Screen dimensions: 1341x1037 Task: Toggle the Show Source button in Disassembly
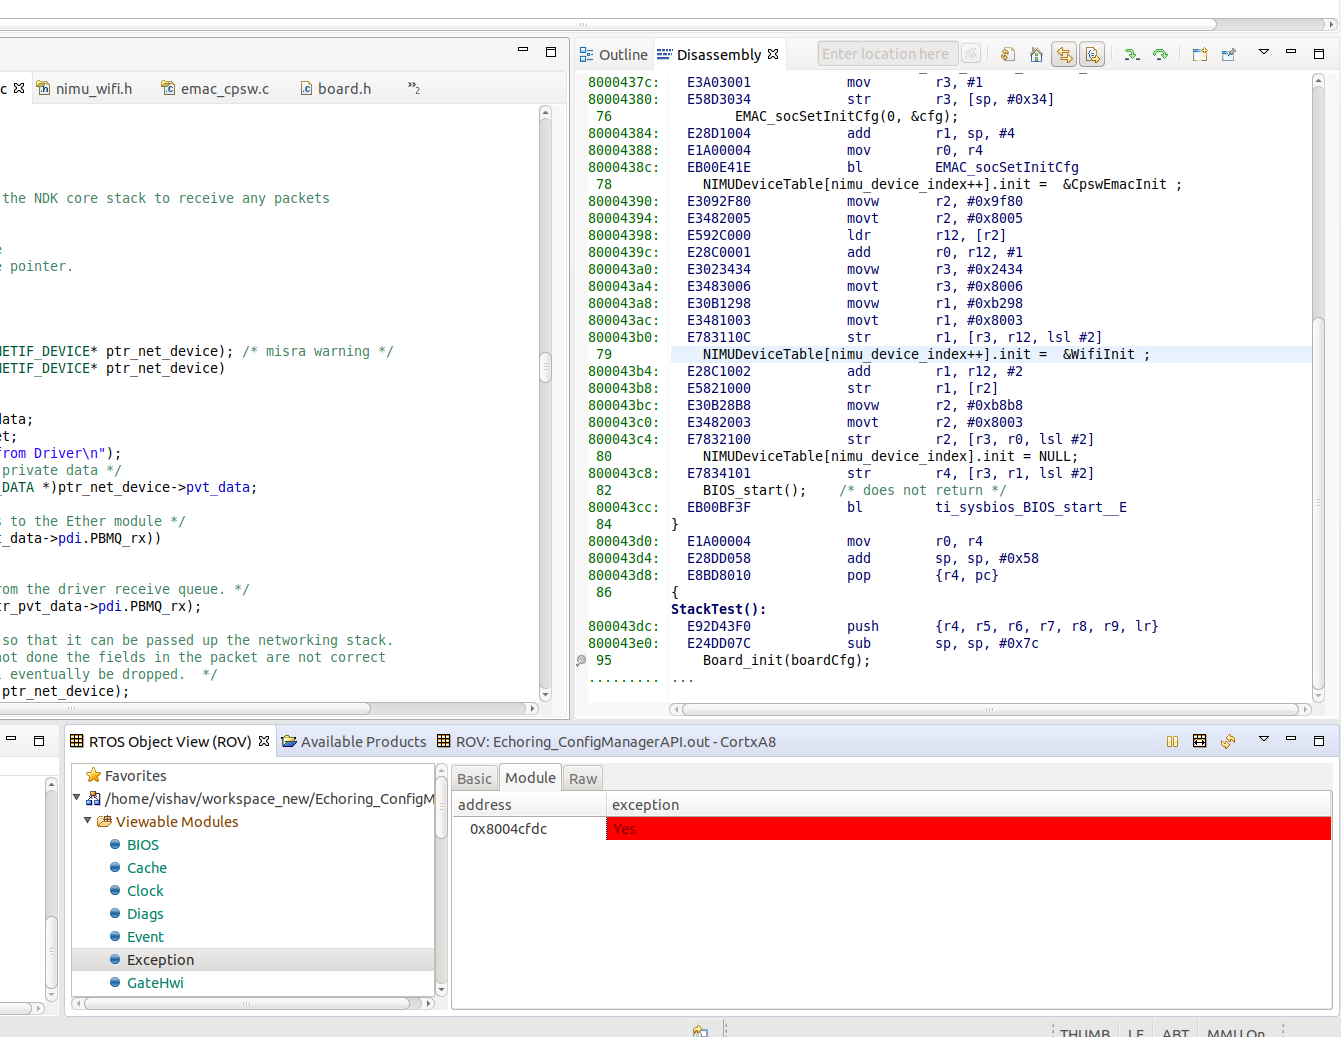click(x=1092, y=55)
